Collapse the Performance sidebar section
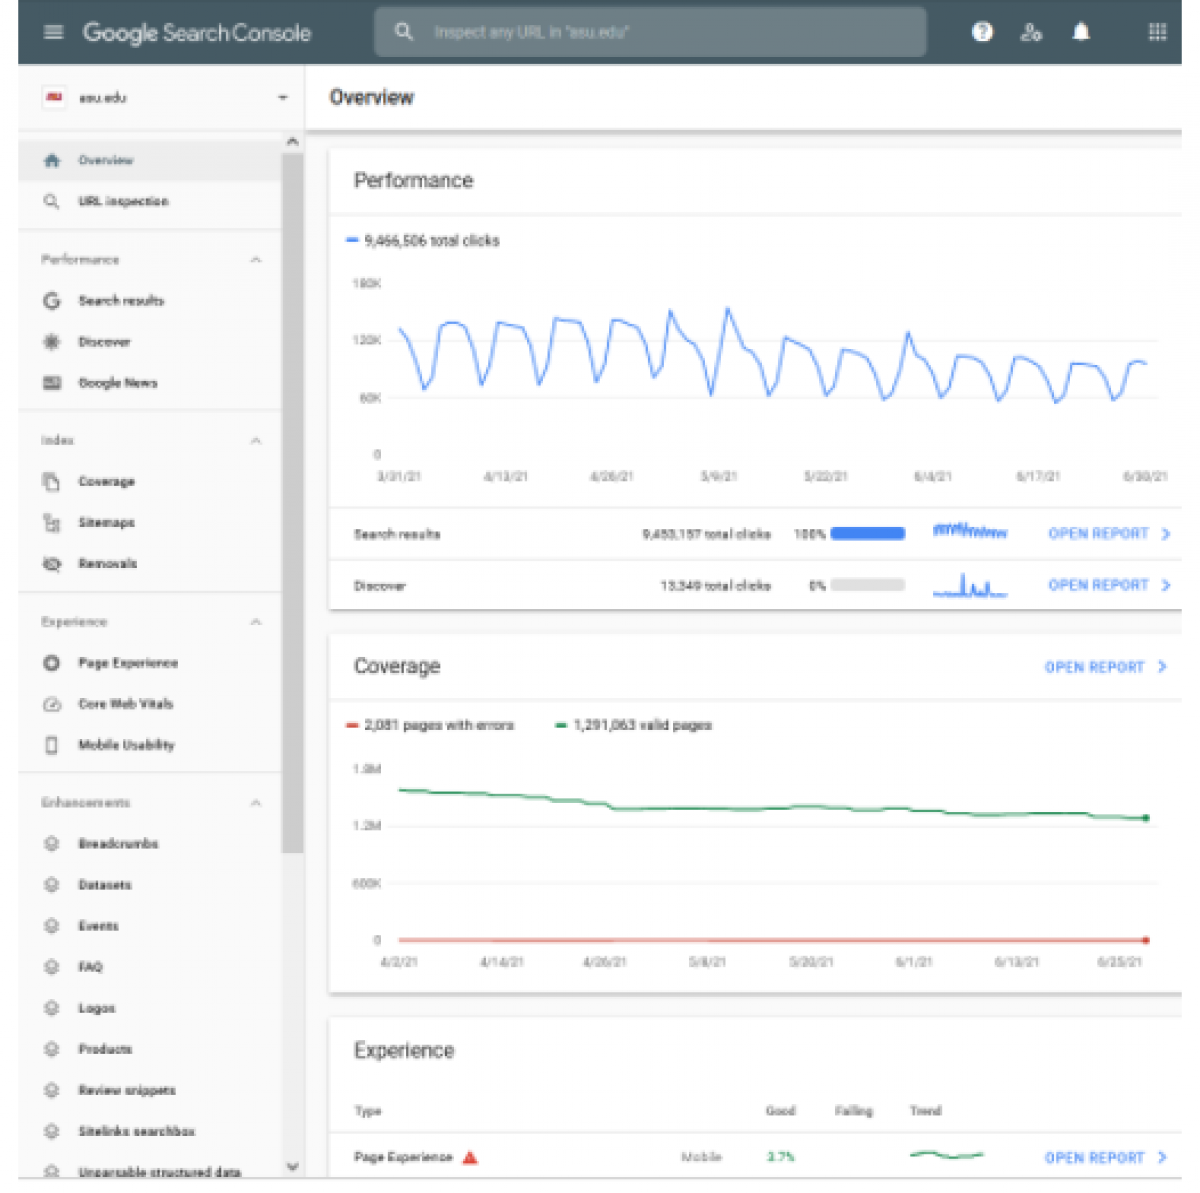This screenshot has height=1193, width=1200. tap(256, 259)
